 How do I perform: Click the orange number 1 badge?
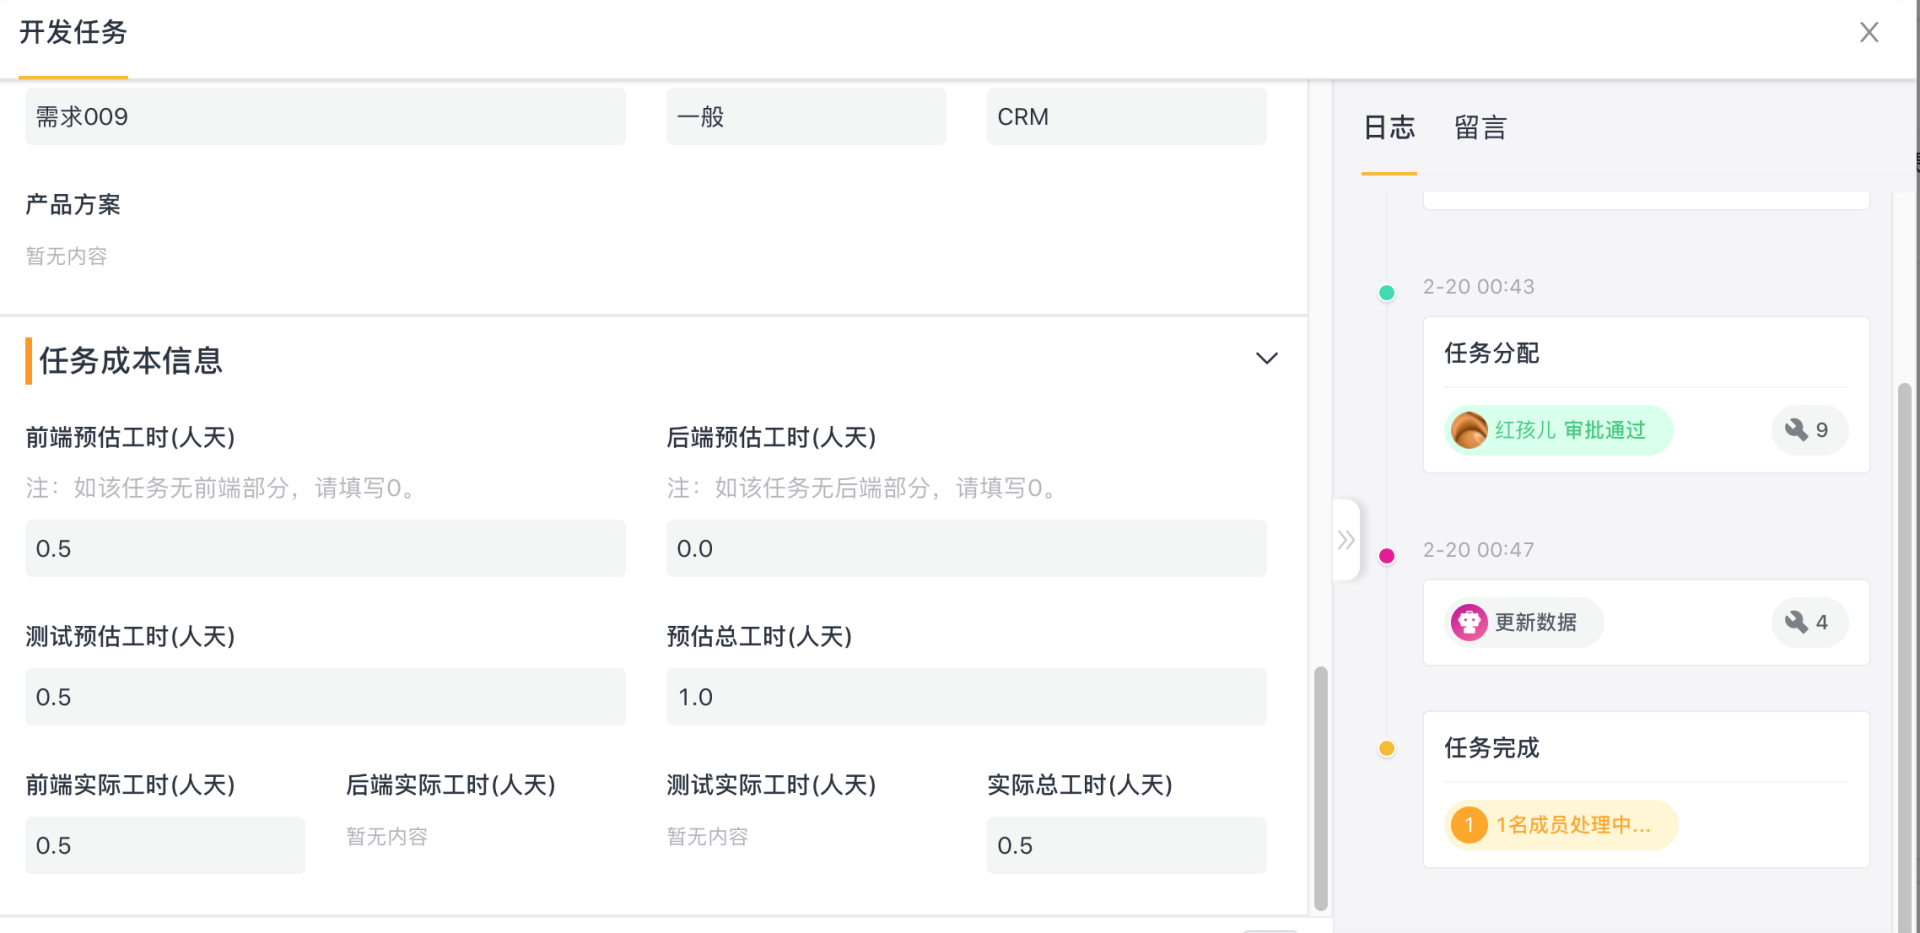1469,825
